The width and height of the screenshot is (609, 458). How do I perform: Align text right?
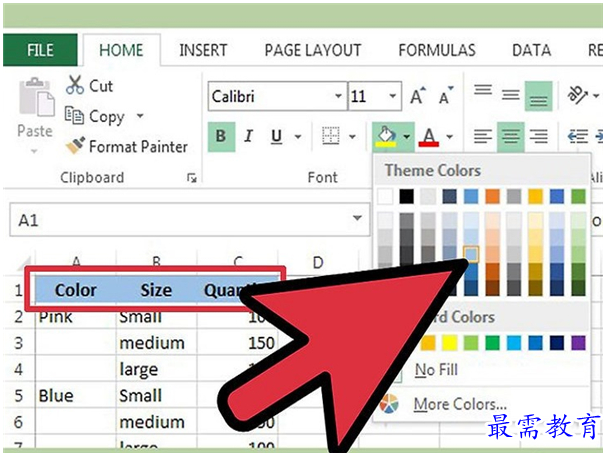point(539,136)
